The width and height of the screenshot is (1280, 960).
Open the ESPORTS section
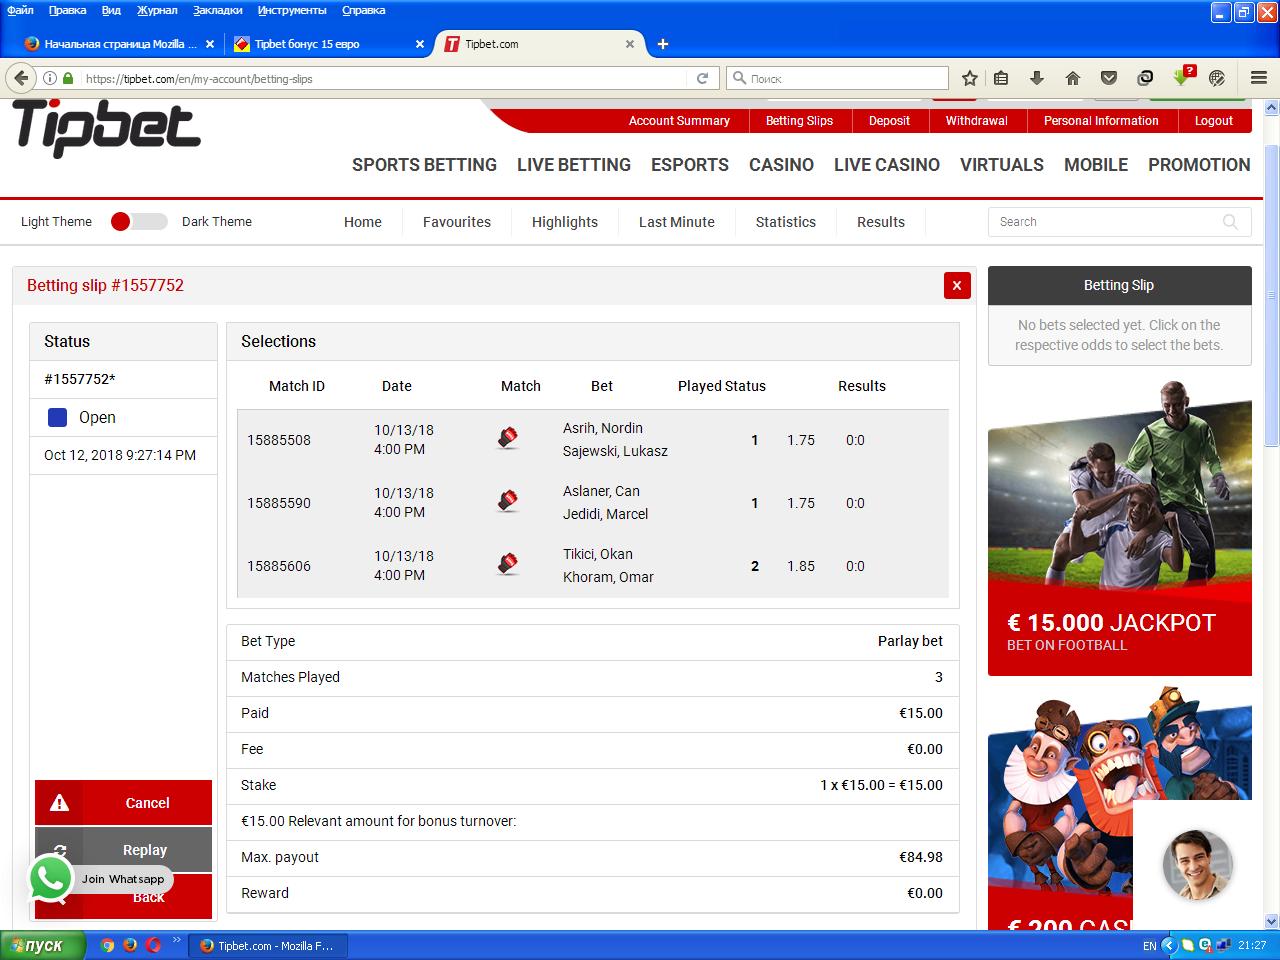tap(690, 165)
